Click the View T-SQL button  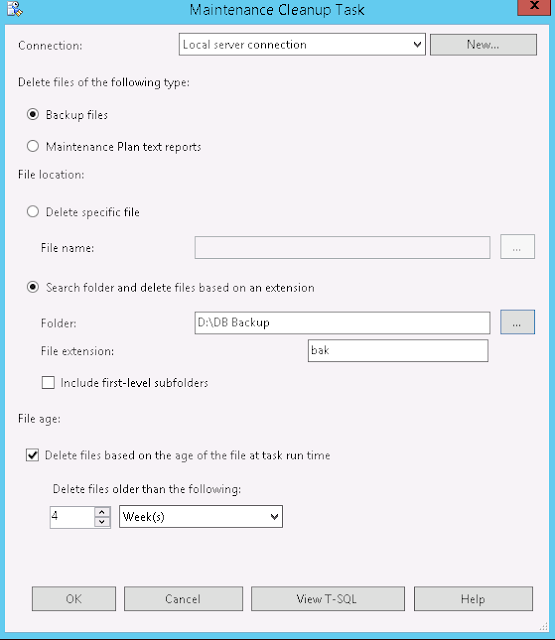click(x=328, y=599)
